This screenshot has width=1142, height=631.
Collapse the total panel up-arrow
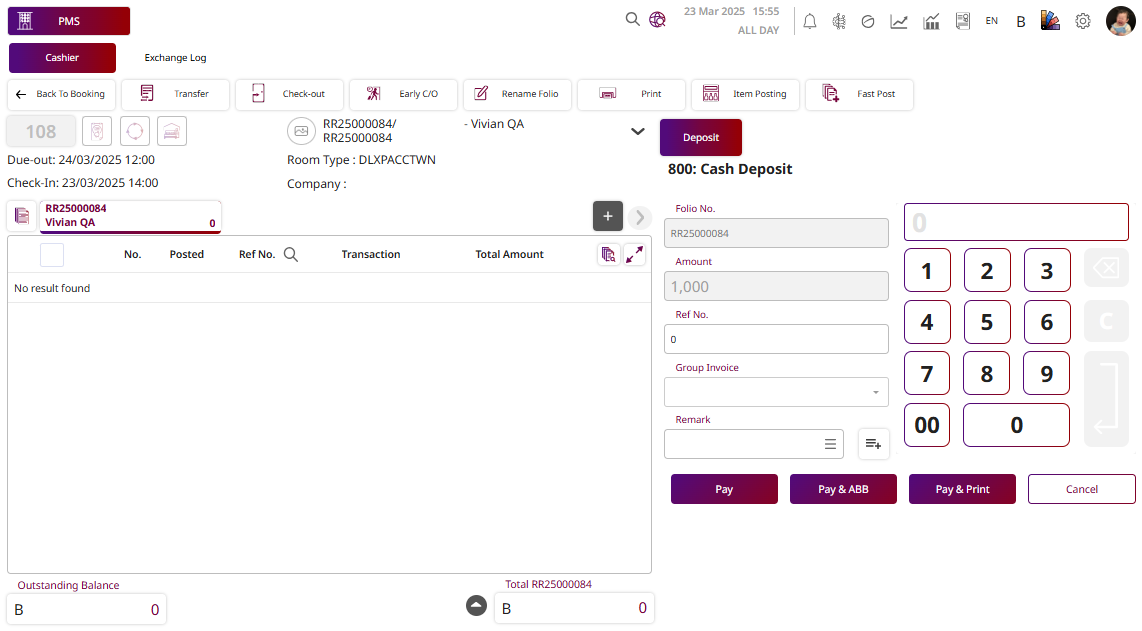pyautogui.click(x=477, y=606)
